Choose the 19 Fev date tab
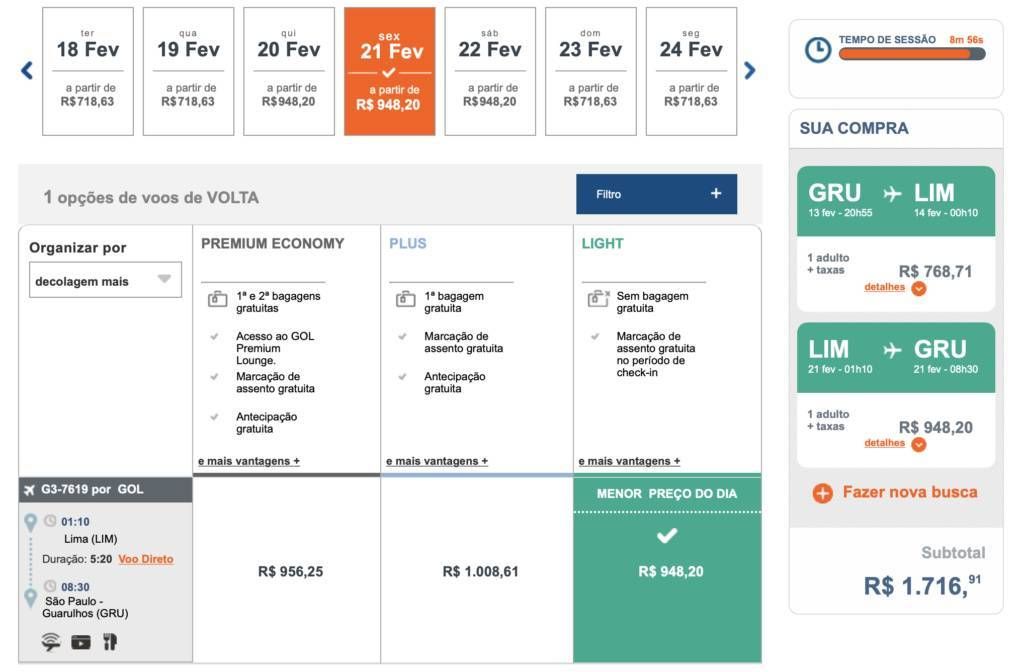Viewport: 1024px width, 672px height. coord(188,71)
